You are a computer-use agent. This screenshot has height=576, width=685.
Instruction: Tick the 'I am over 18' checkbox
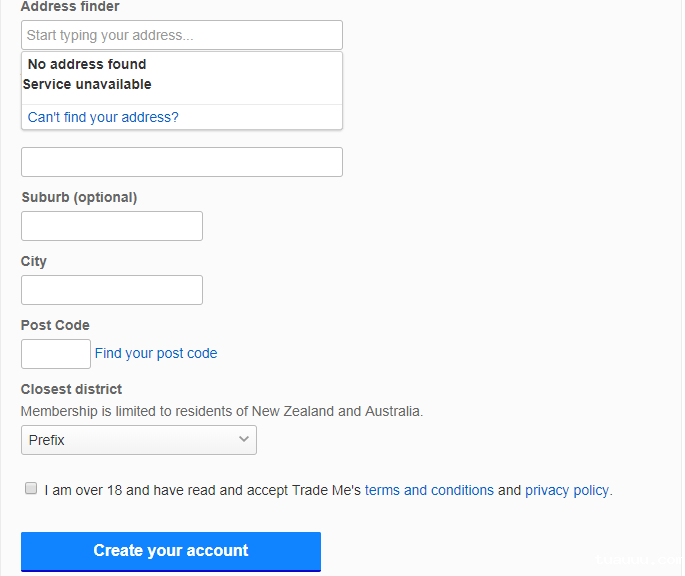pos(31,489)
